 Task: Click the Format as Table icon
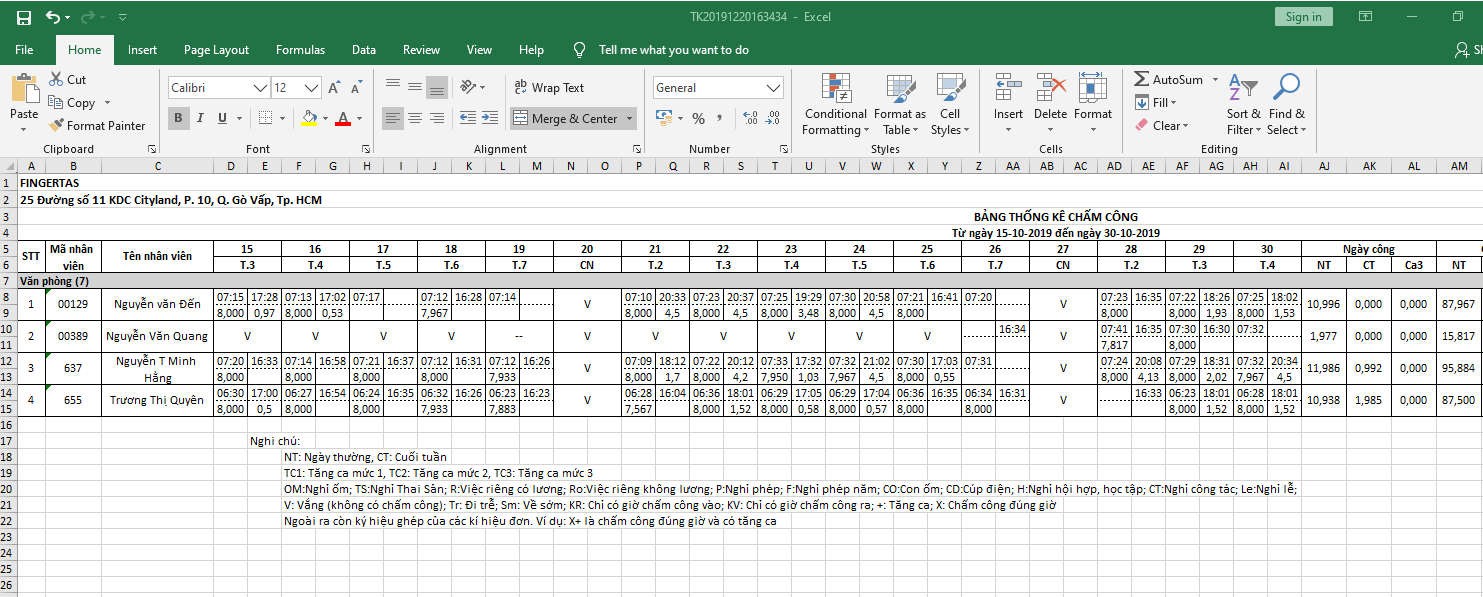coord(899,105)
